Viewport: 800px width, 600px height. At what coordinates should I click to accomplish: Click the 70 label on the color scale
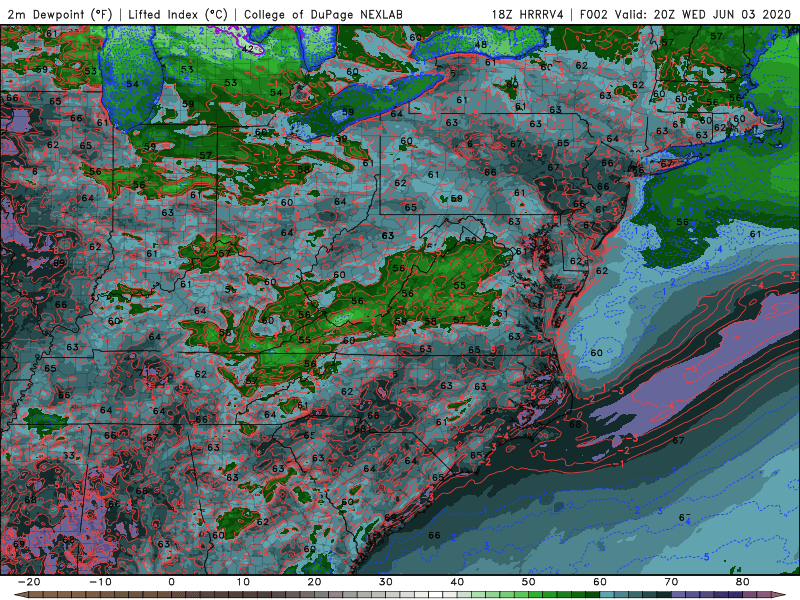671,582
